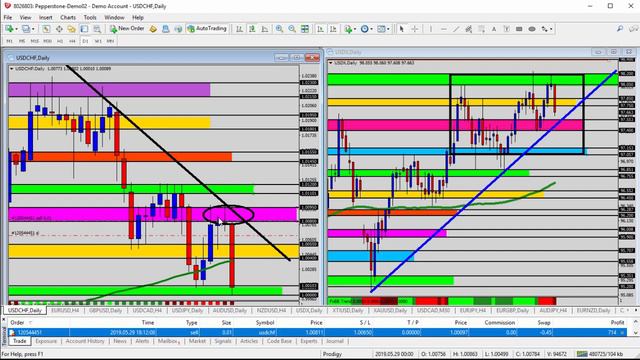Select the Vertical Line drawing tool

point(431,29)
